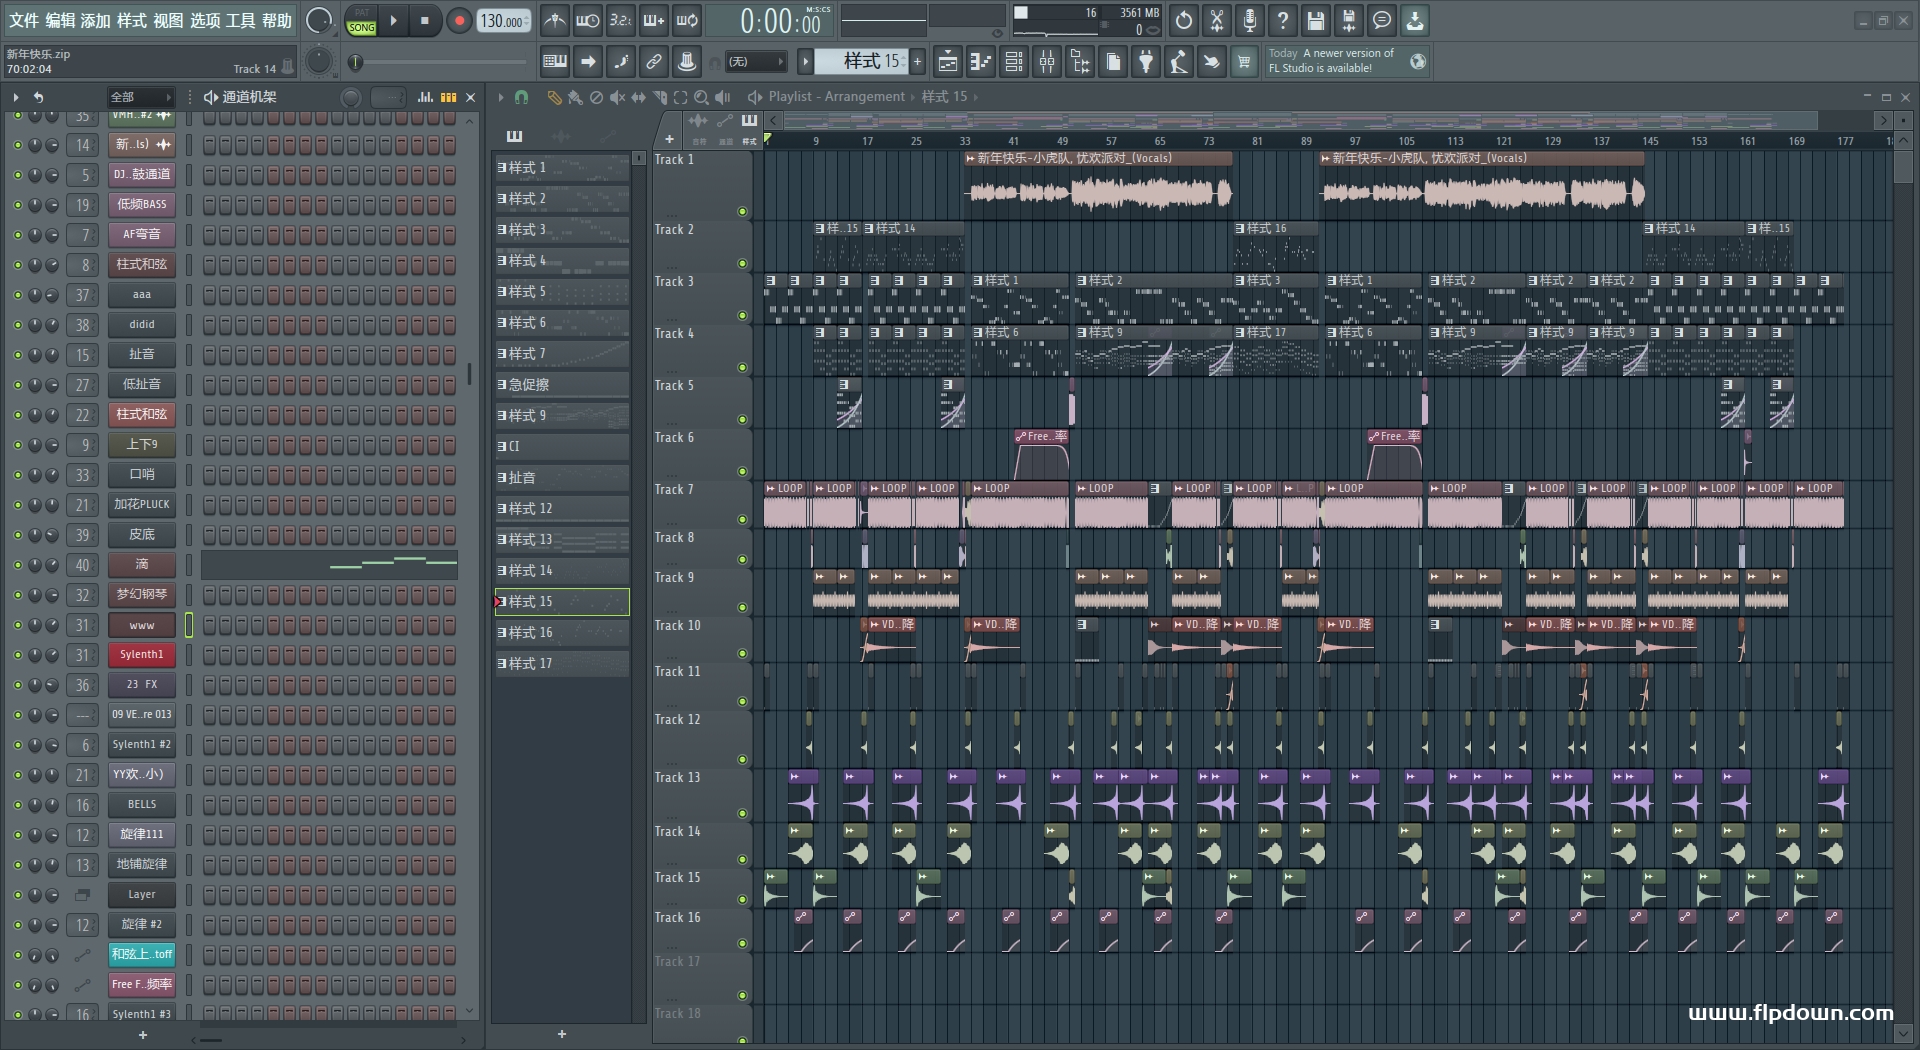Screen dimensions: 1920x1050
Task: Click the question mark help icon
Action: click(x=1283, y=20)
